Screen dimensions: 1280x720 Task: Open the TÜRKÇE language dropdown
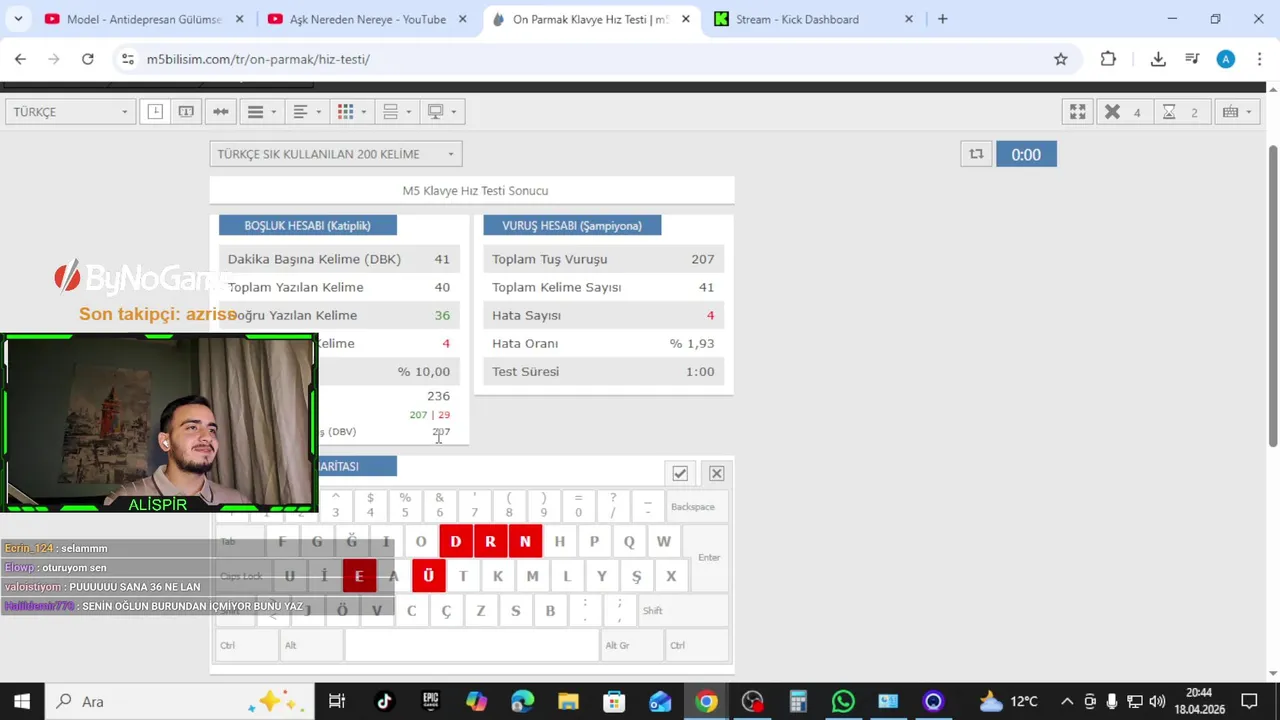tap(70, 112)
